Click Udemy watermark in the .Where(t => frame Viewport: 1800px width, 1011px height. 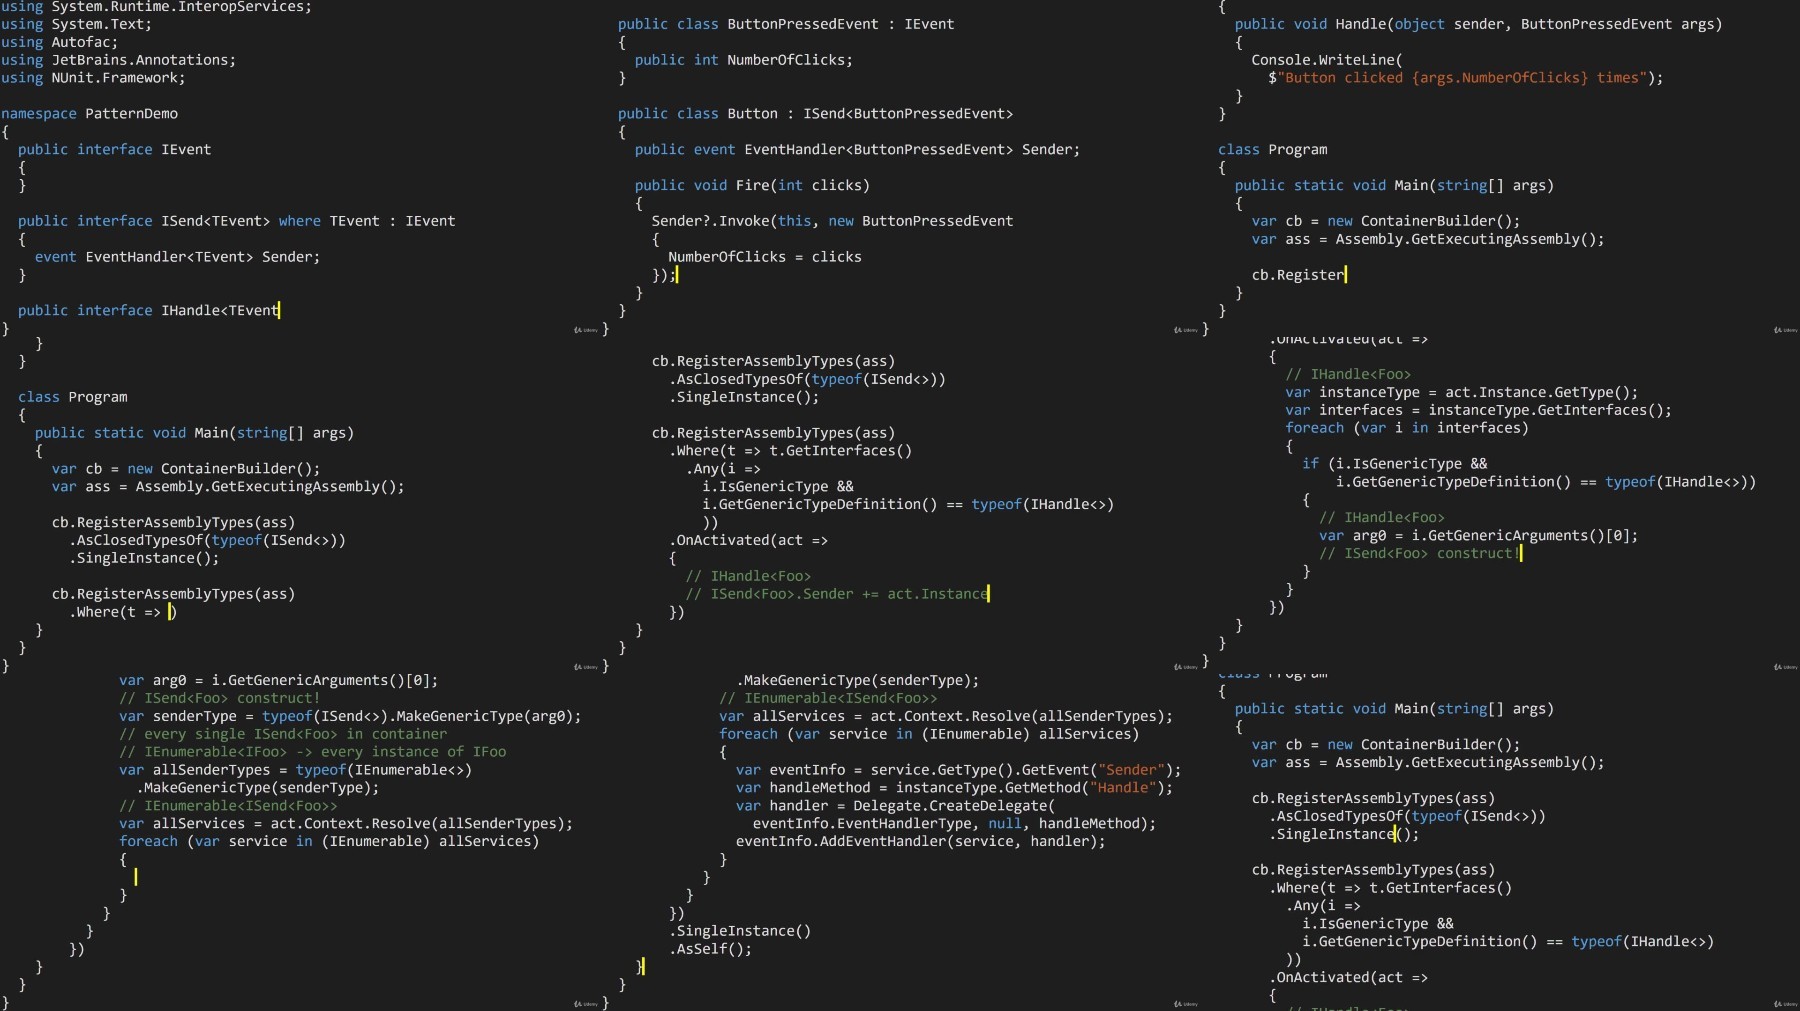[586, 667]
